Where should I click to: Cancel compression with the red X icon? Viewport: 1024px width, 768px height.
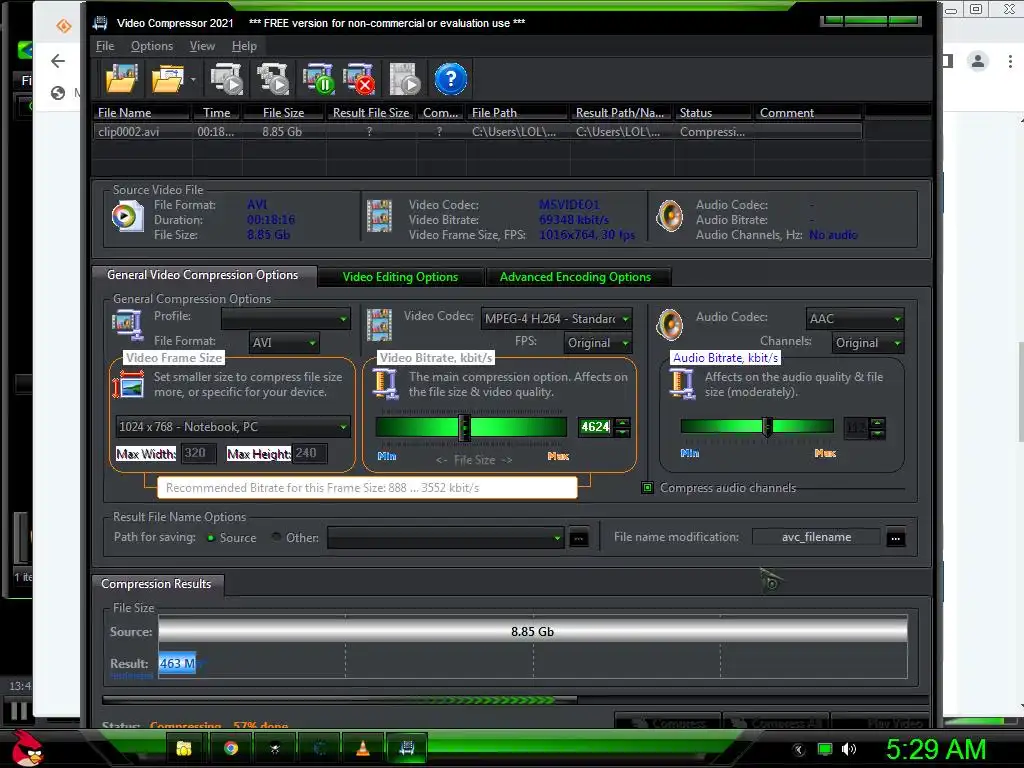click(359, 79)
